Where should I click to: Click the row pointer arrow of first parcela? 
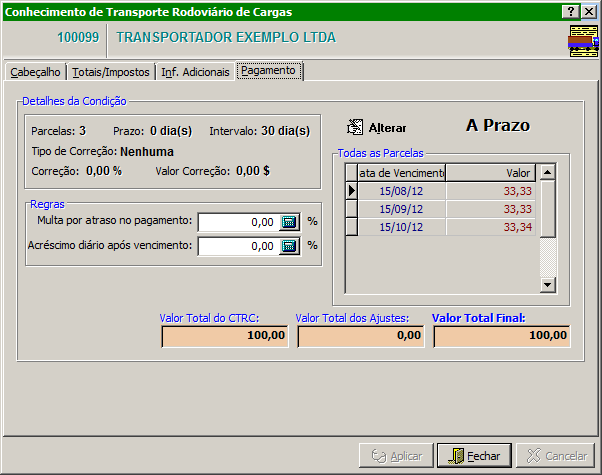351,190
